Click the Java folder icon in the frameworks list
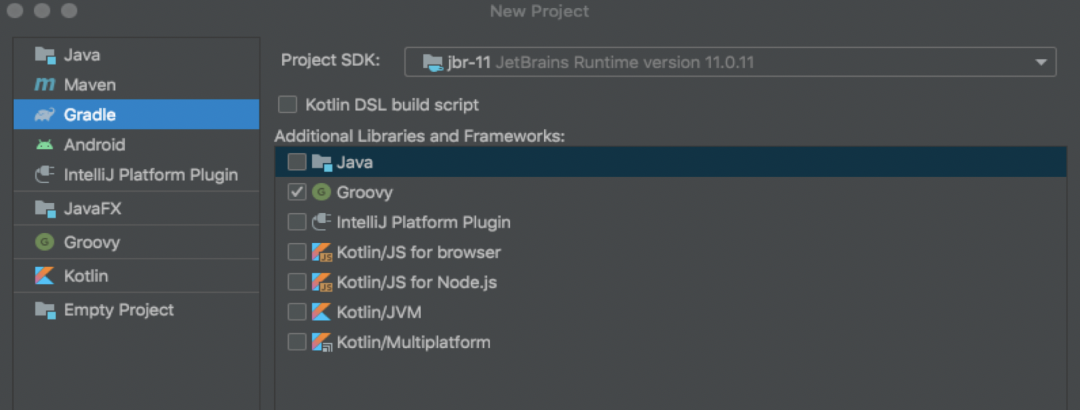The image size is (1080, 410). pyautogui.click(x=322, y=163)
